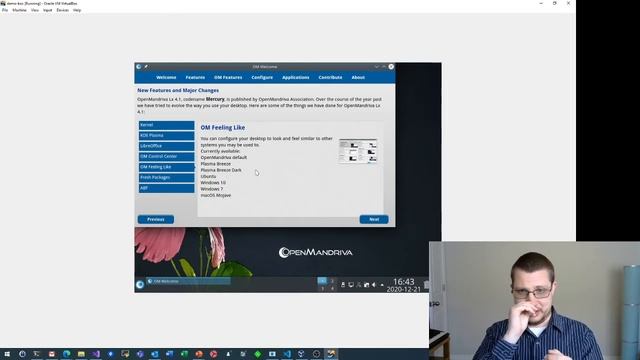Open VS Code from the Windows taskbar

coord(287,354)
